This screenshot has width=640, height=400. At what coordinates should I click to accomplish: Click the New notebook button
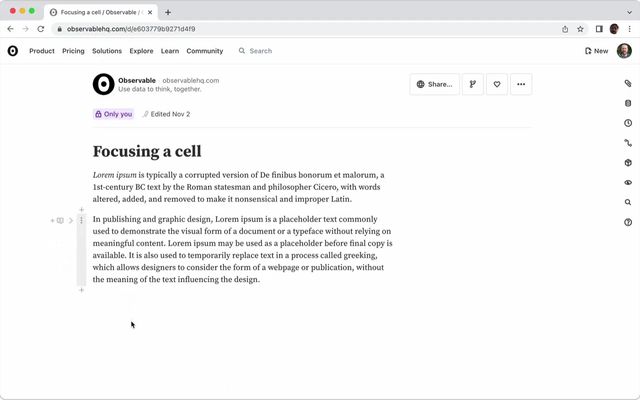pyautogui.click(x=596, y=51)
